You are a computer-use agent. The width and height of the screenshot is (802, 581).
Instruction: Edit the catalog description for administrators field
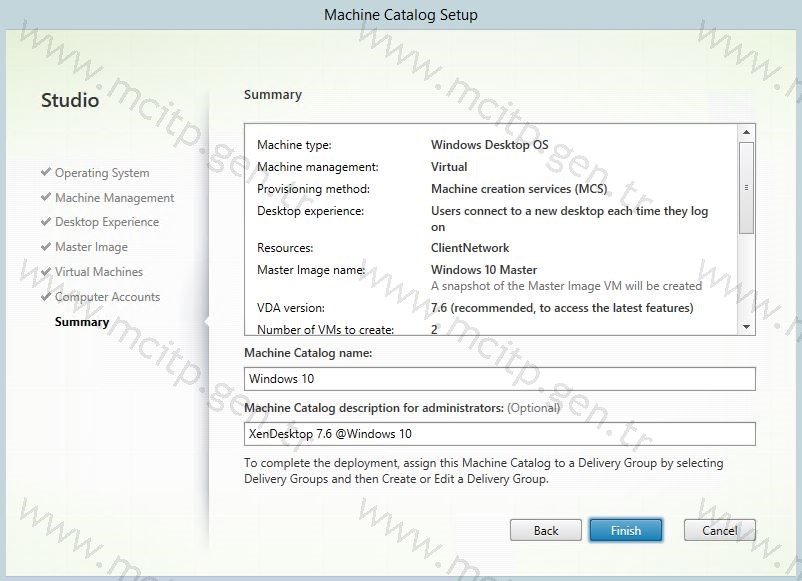tap(500, 434)
